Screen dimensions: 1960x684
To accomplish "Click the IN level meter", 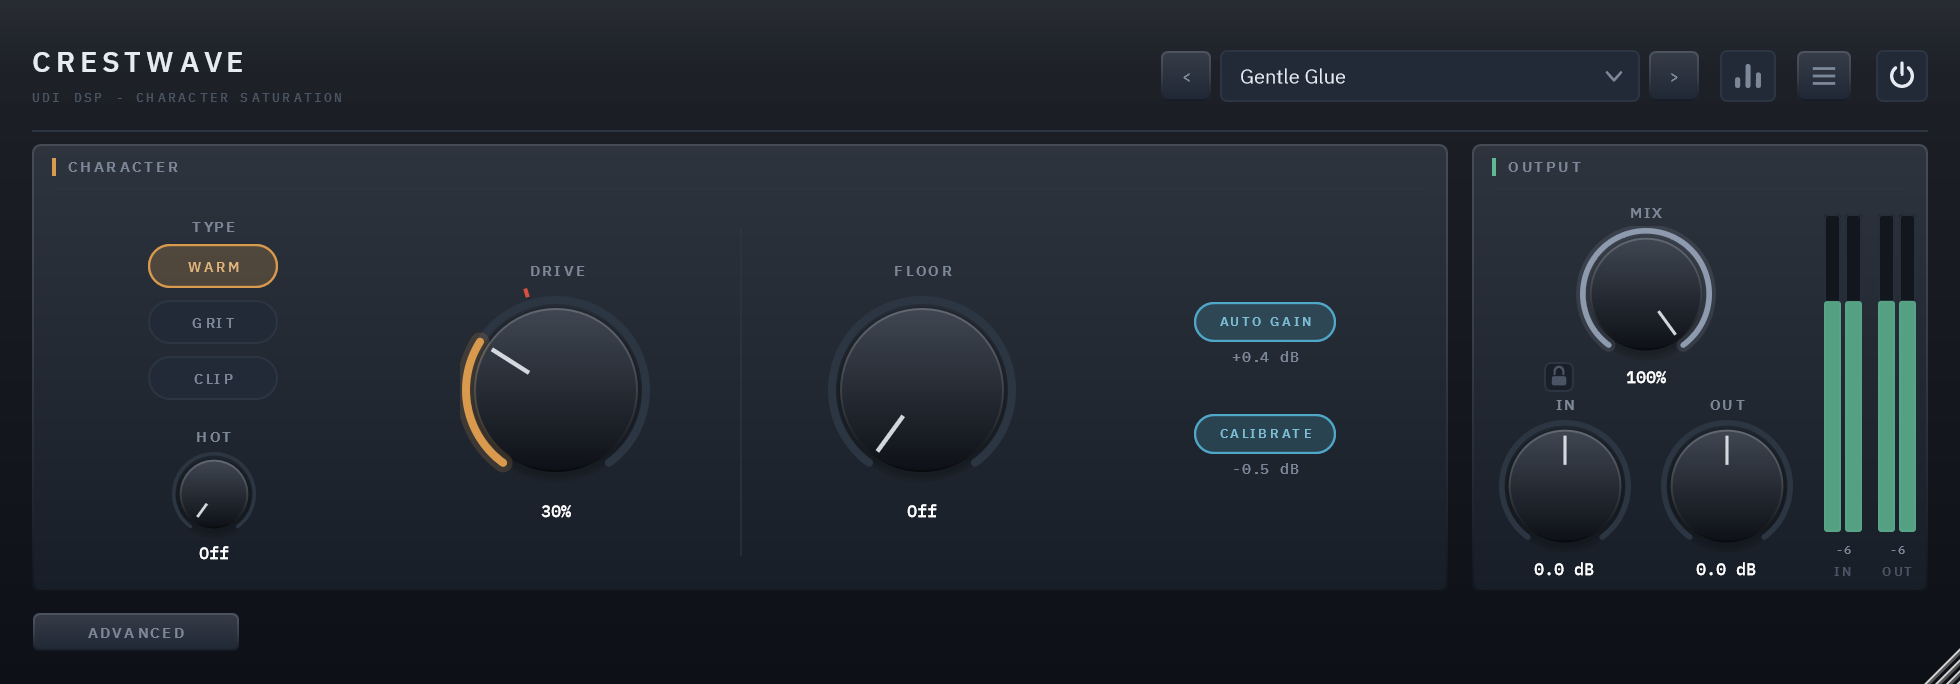I will pyautogui.click(x=1843, y=373).
